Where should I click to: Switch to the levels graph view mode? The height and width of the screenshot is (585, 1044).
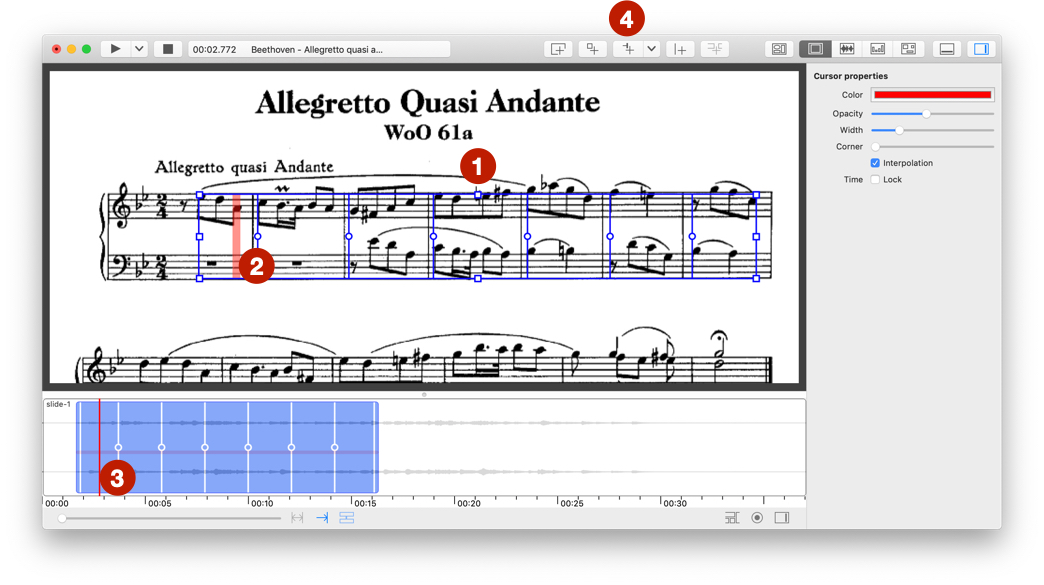coord(878,49)
